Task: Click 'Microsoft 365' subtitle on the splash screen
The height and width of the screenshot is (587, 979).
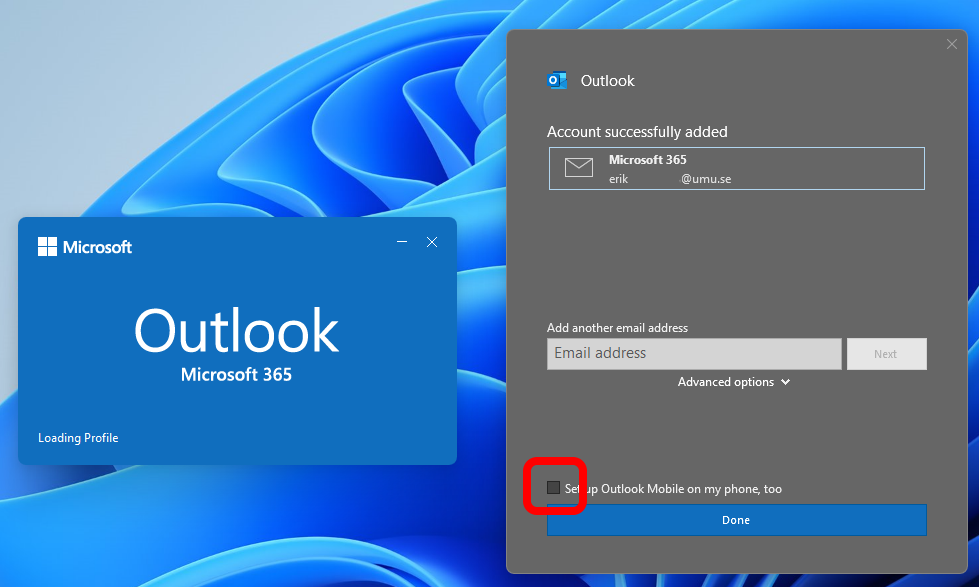Action: tap(237, 375)
